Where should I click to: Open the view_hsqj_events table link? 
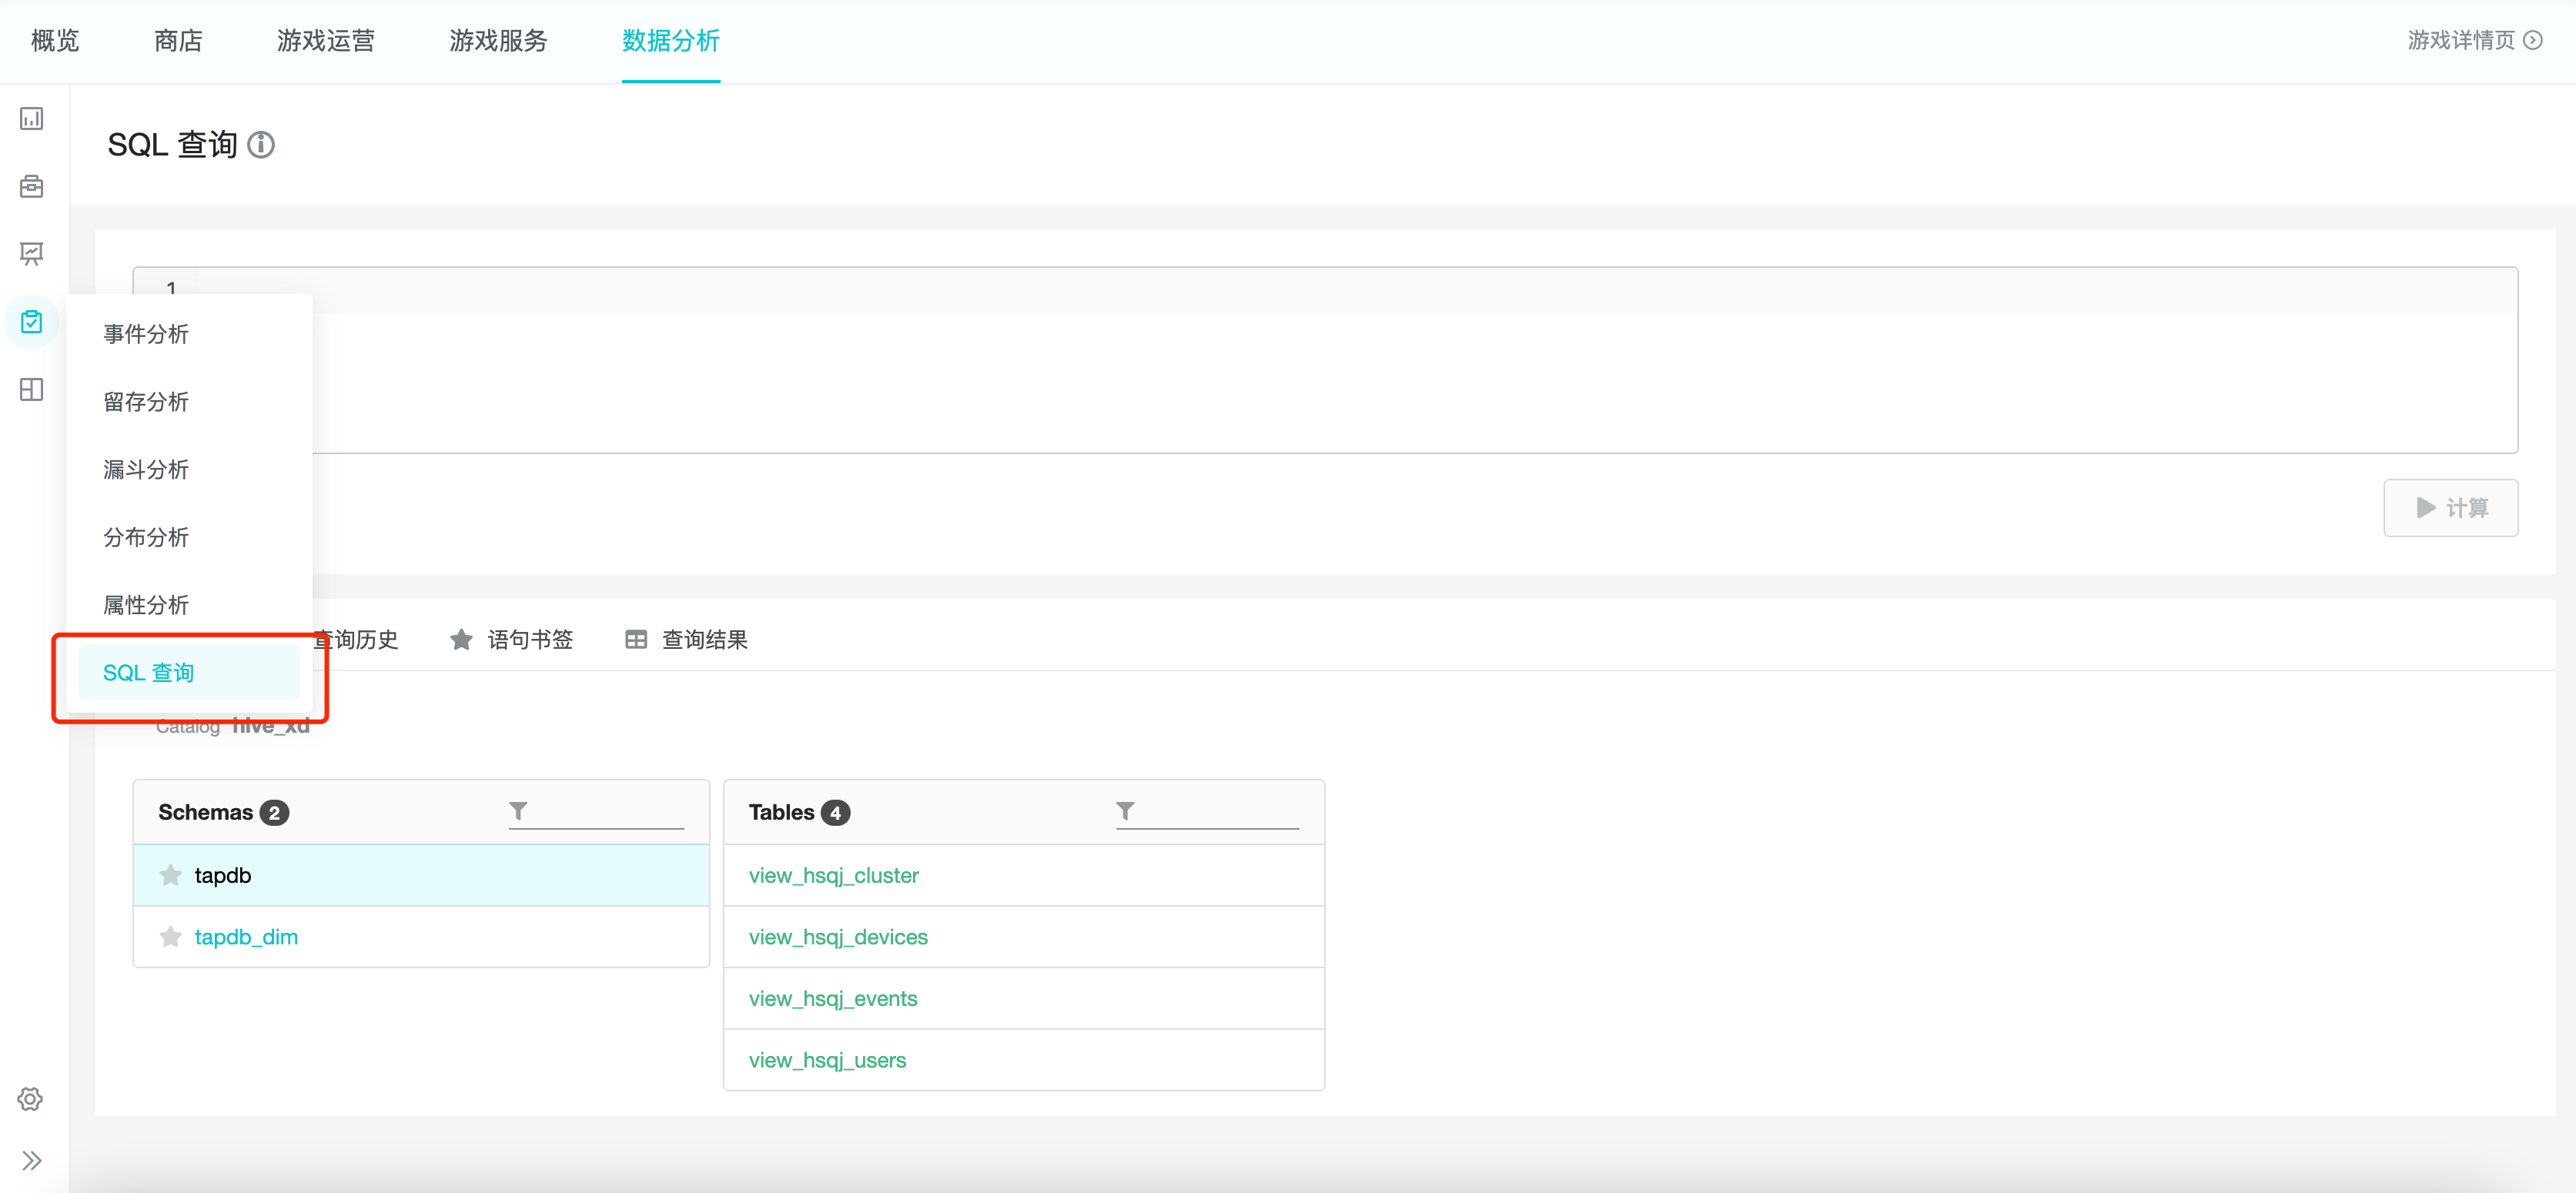[x=832, y=998]
